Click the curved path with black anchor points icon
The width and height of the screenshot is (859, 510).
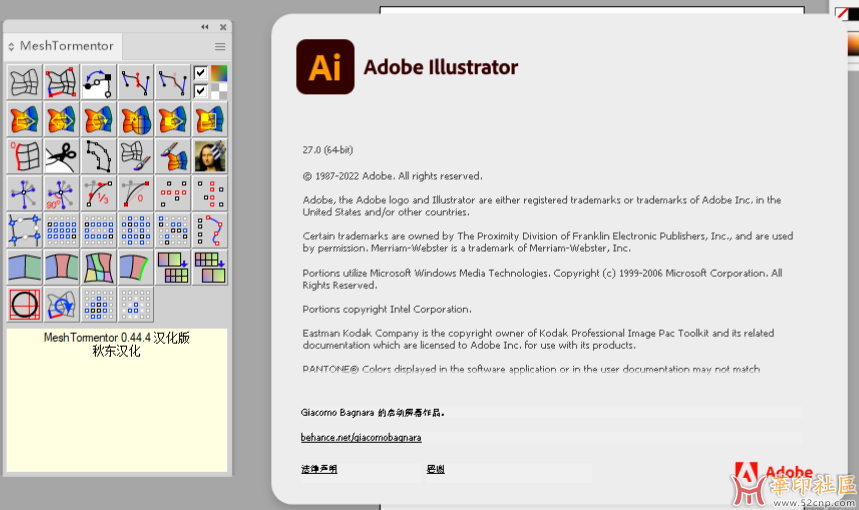pos(99,156)
